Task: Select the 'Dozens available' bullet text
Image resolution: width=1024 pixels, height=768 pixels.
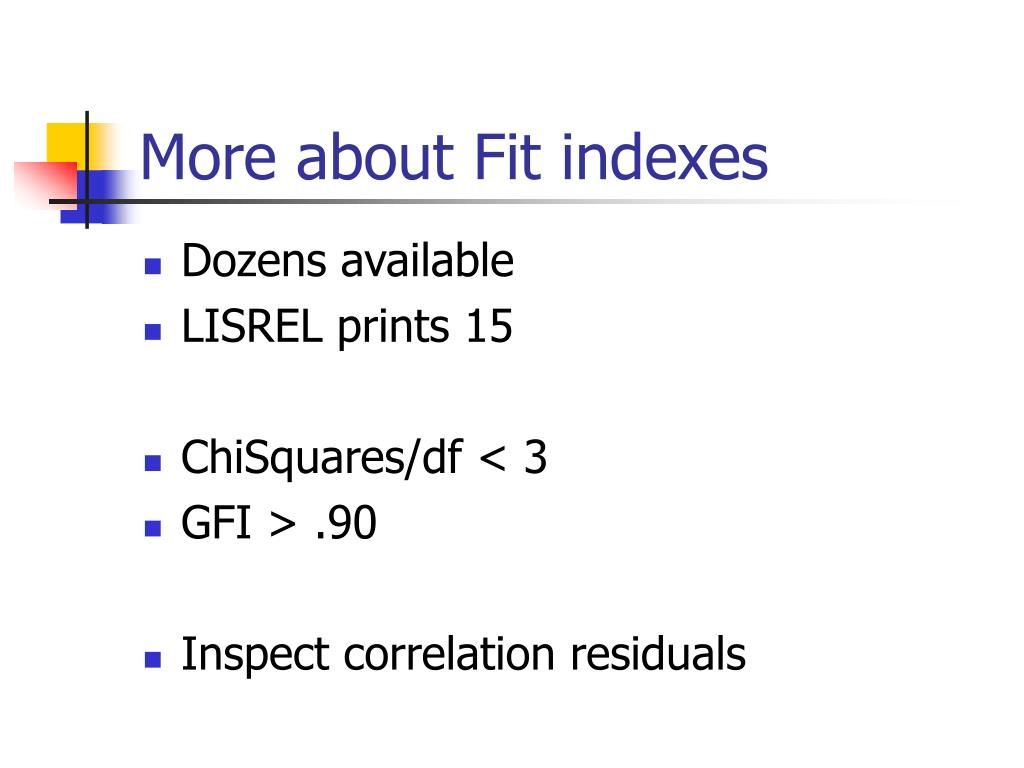Action: [x=347, y=261]
